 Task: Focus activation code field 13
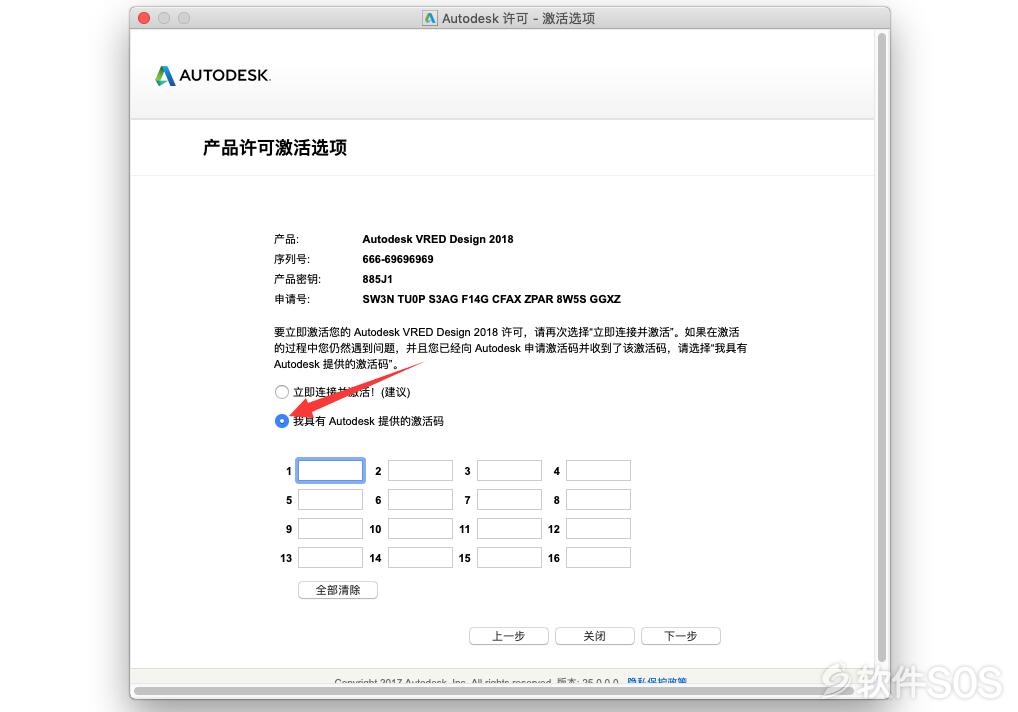pyautogui.click(x=330, y=558)
